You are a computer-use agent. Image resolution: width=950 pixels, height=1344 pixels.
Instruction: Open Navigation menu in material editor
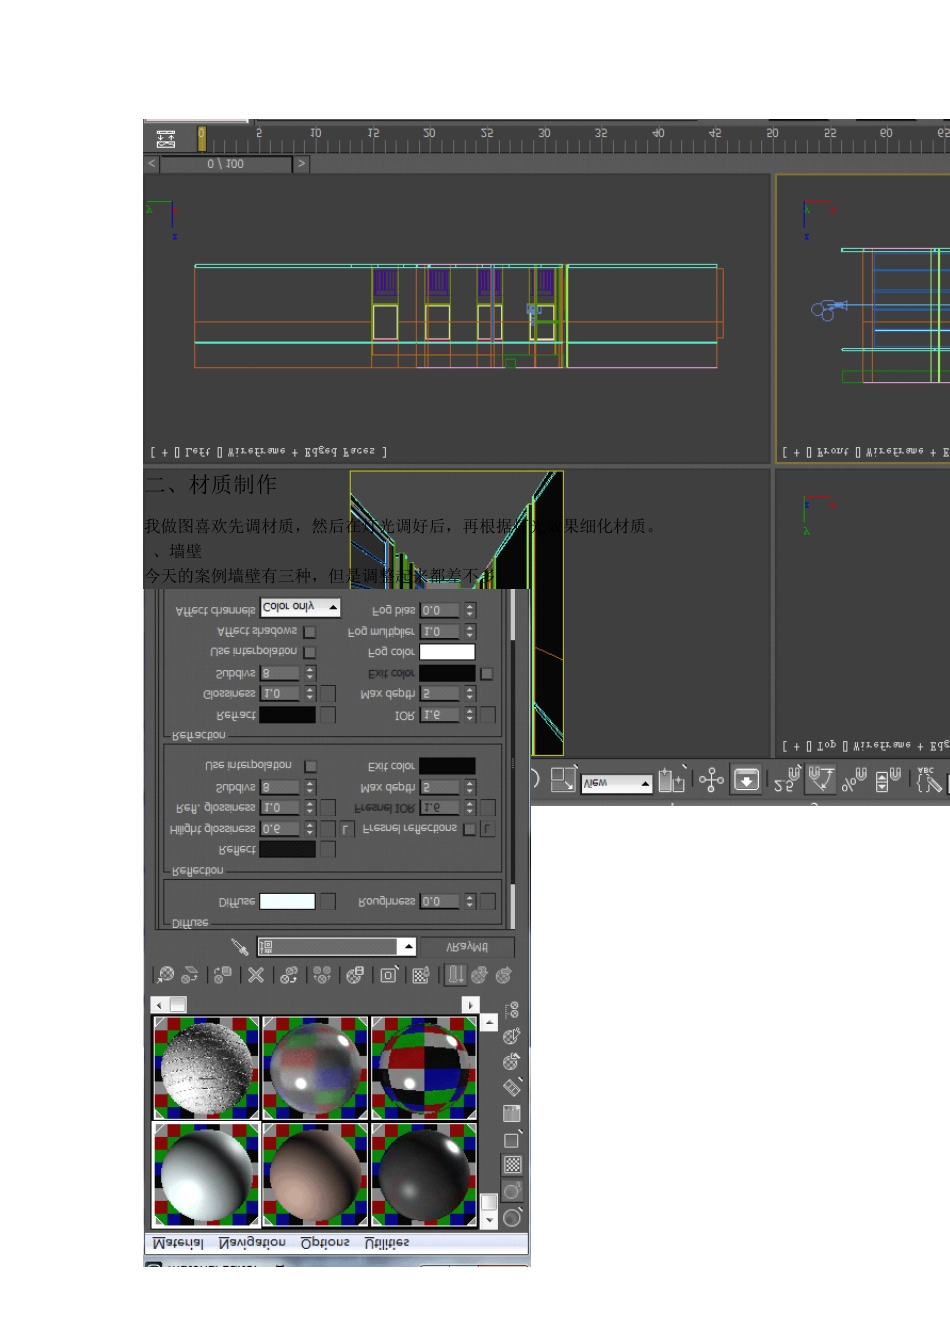click(252, 1242)
